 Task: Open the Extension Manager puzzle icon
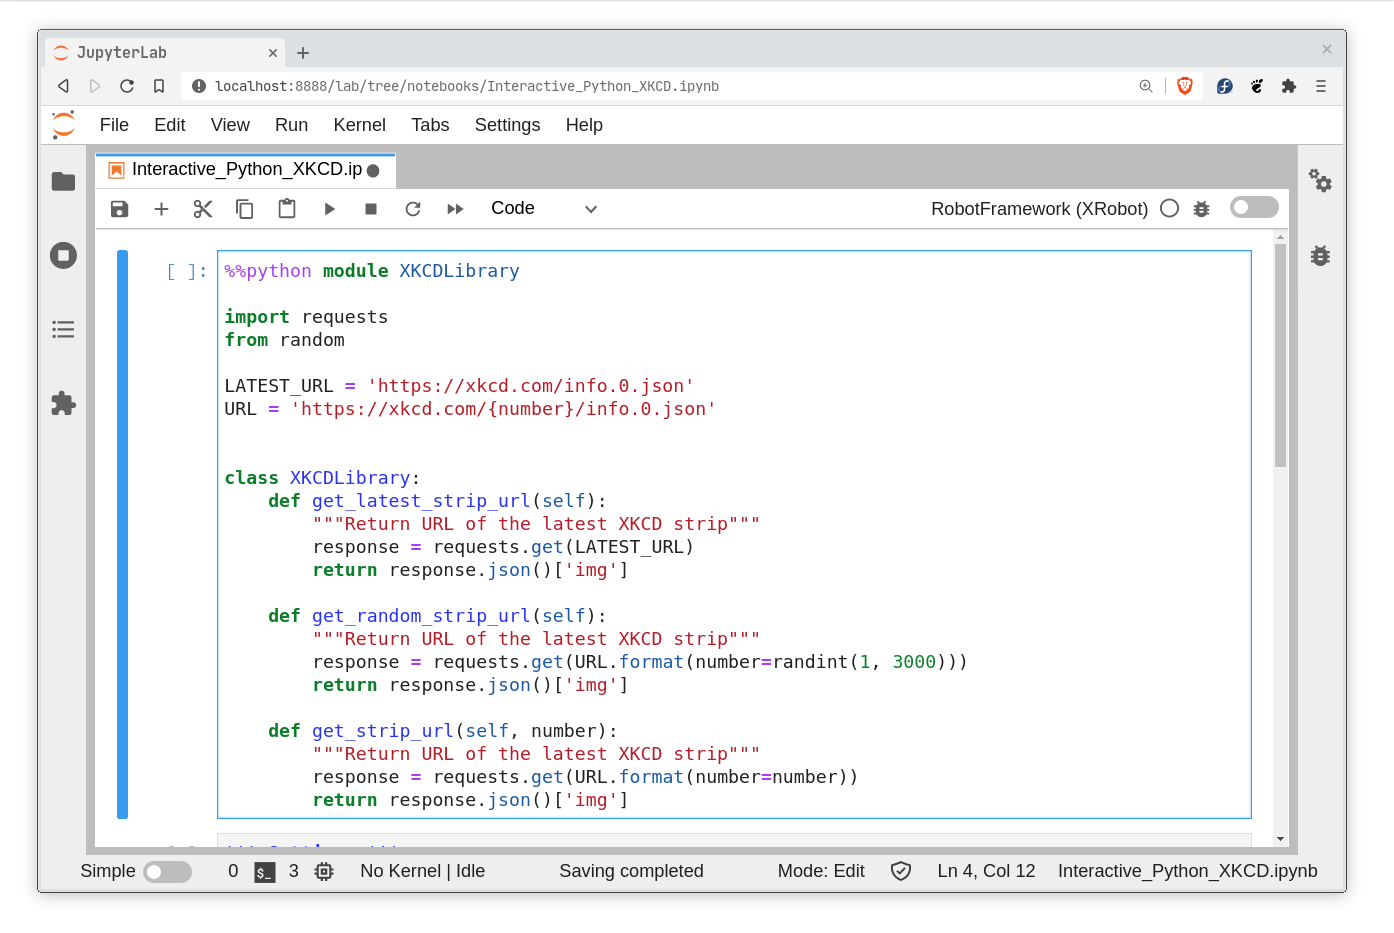(x=63, y=403)
